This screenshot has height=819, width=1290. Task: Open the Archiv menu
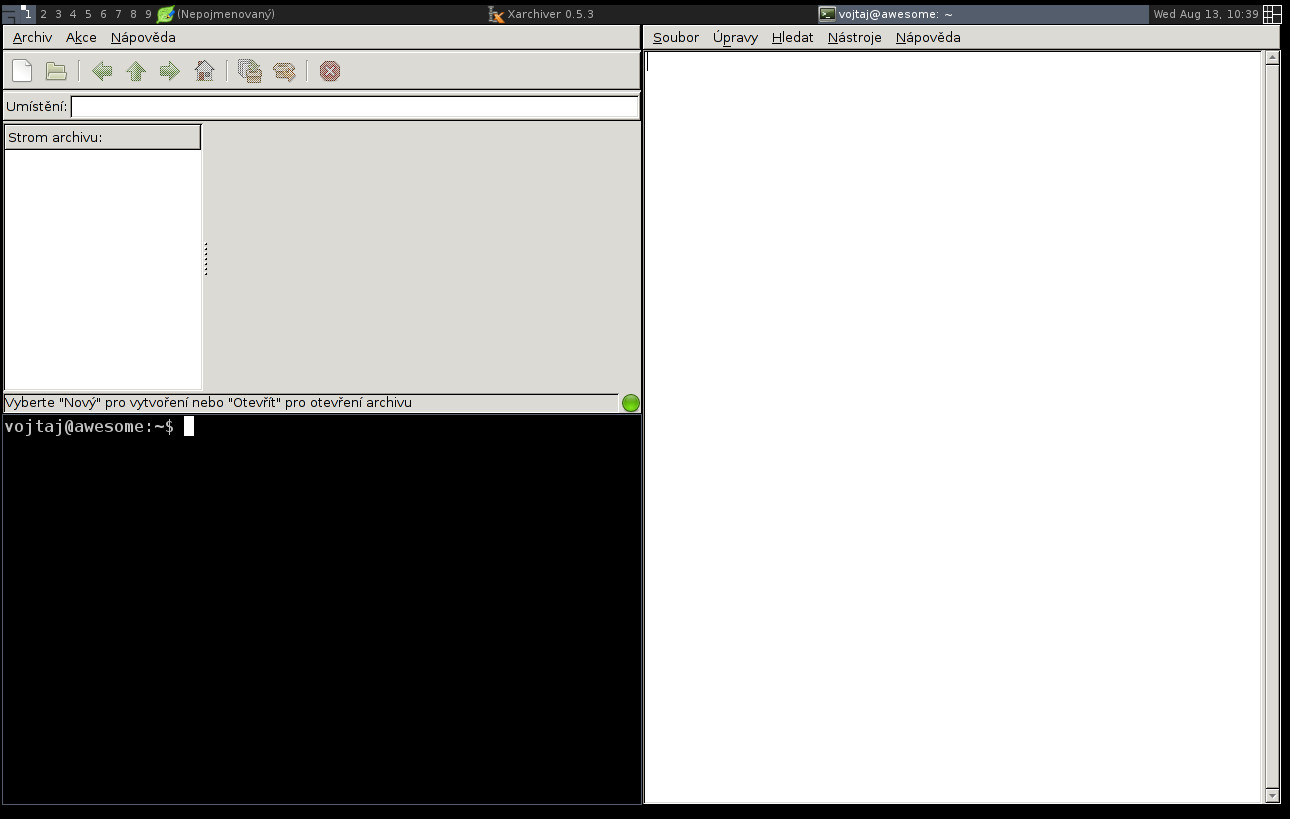point(32,37)
